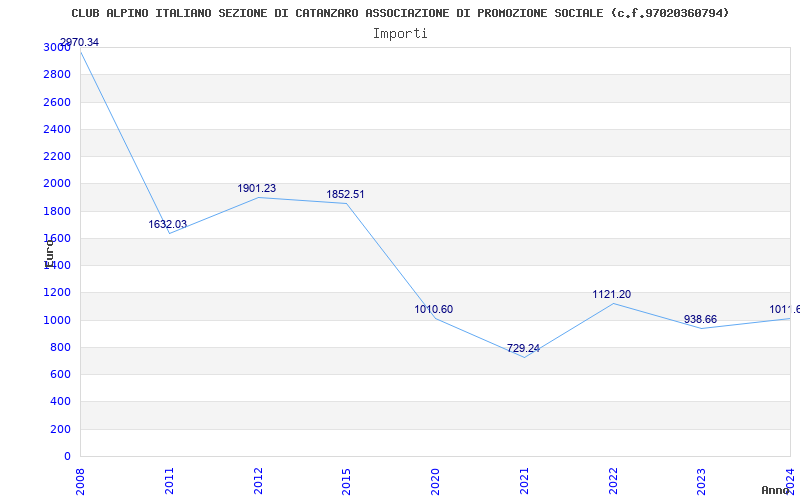Click the x-axis year 2021
The image size is (800, 500).
click(x=524, y=481)
